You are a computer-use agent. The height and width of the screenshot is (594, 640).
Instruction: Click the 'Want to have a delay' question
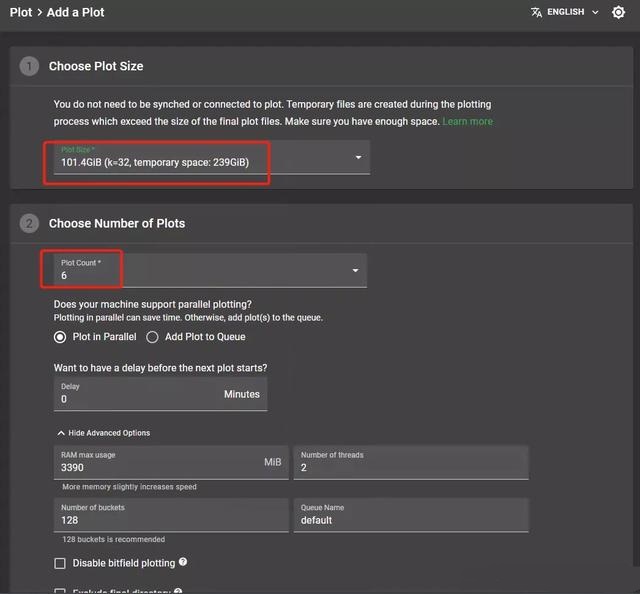(160, 368)
